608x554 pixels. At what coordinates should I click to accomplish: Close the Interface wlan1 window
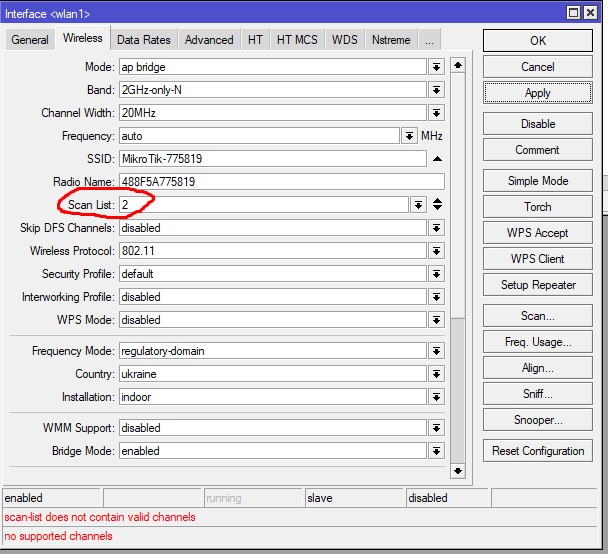(590, 13)
